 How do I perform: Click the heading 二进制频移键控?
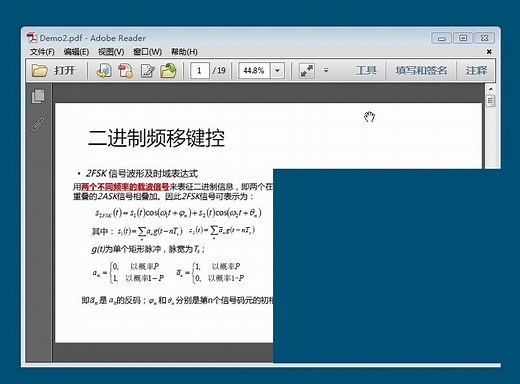tap(156, 137)
